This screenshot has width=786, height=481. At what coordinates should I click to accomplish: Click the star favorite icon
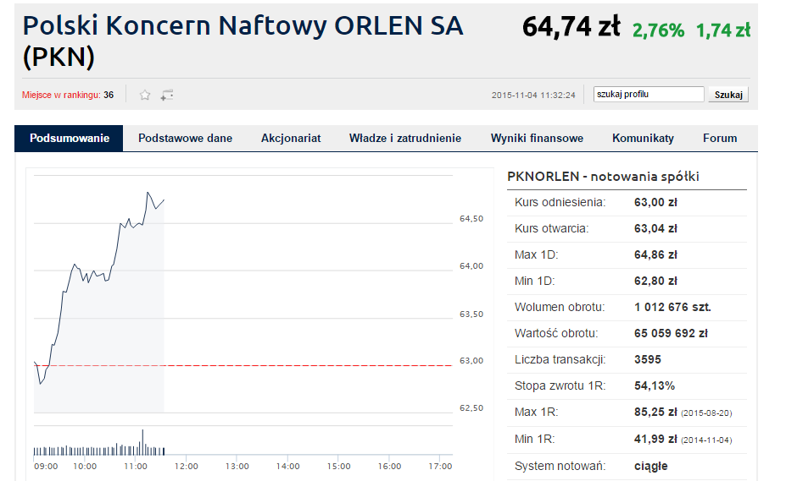[x=145, y=95]
